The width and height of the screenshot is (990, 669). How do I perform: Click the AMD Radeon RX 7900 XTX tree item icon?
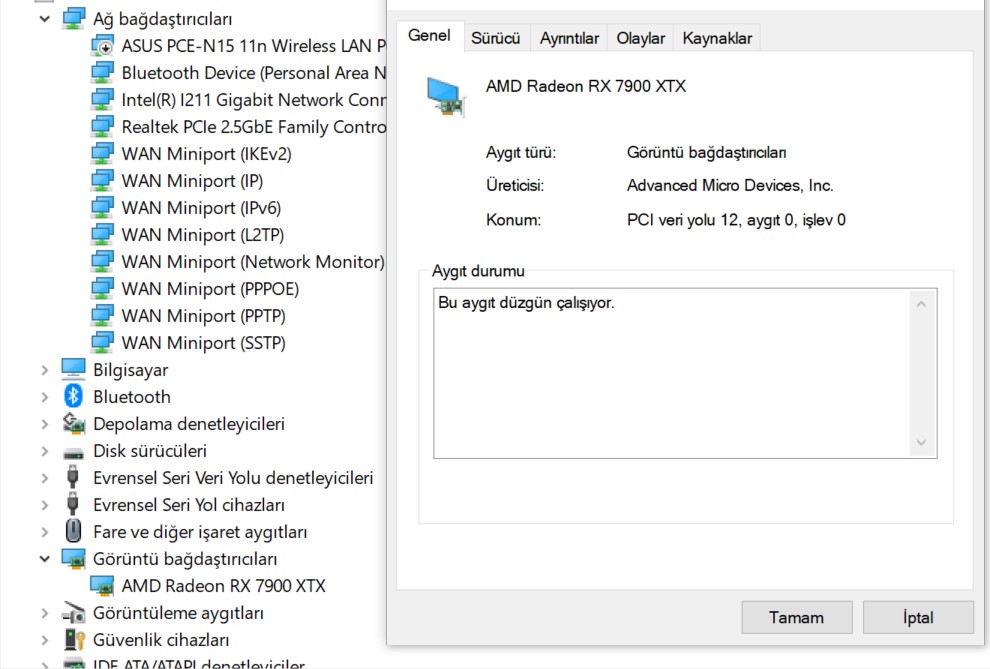pyautogui.click(x=102, y=586)
